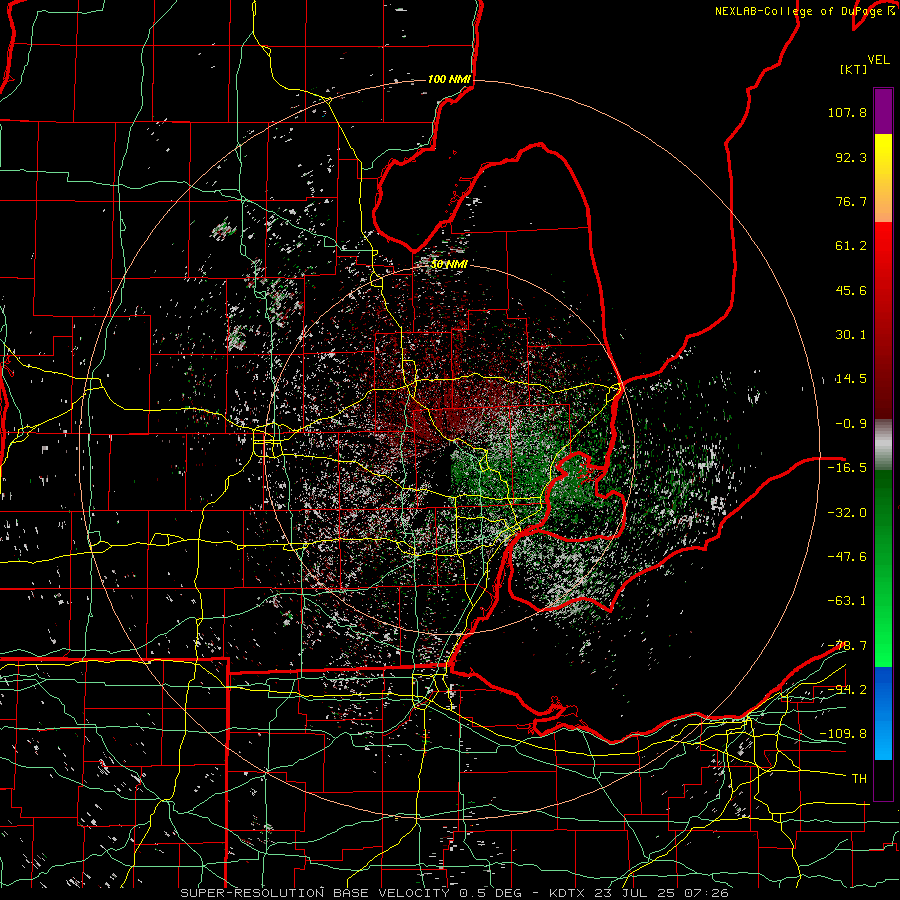Click the TH threshold label
This screenshot has height=900, width=900.
(x=859, y=778)
